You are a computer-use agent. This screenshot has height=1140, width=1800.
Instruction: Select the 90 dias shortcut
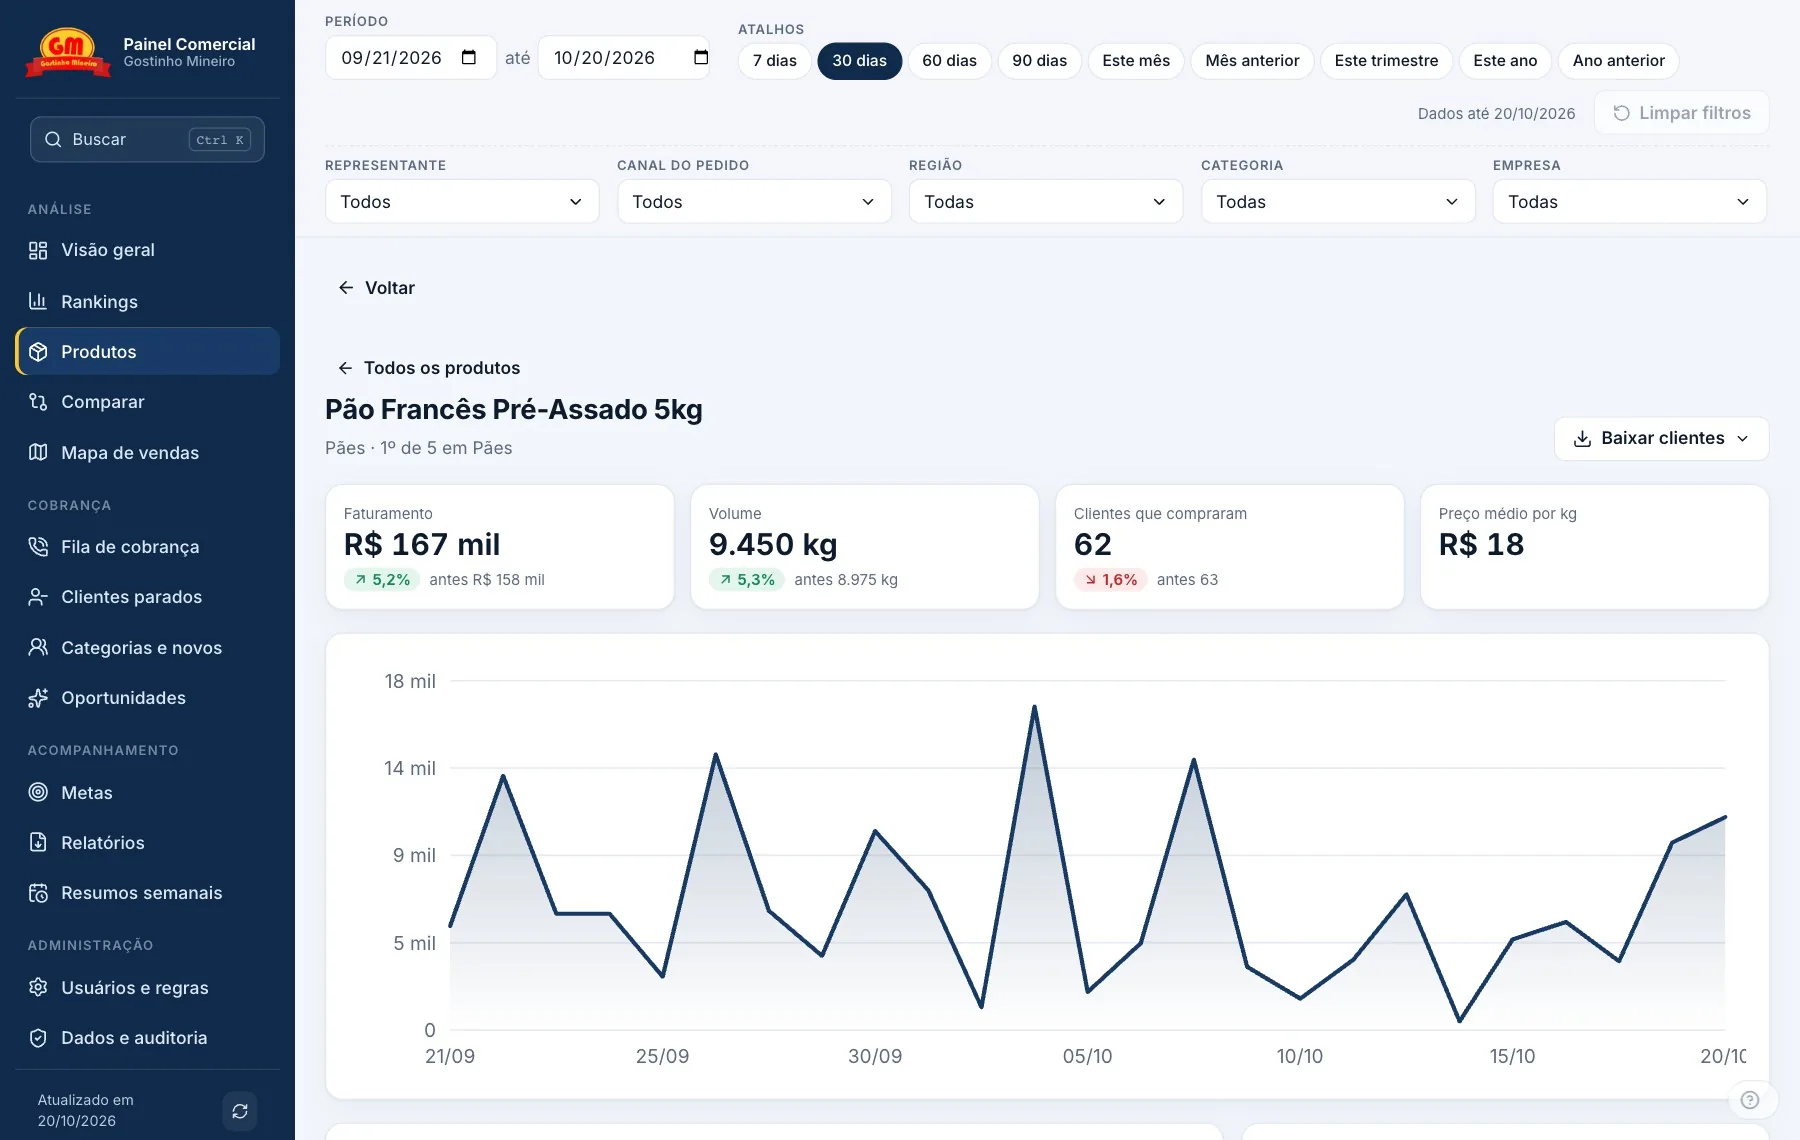click(1039, 61)
